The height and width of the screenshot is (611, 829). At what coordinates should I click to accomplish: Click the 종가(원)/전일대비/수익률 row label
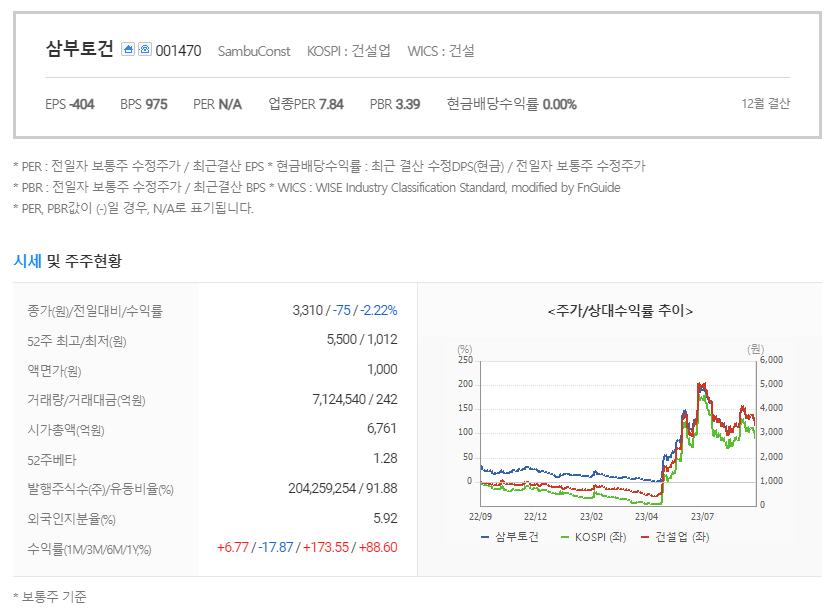[x=95, y=311]
